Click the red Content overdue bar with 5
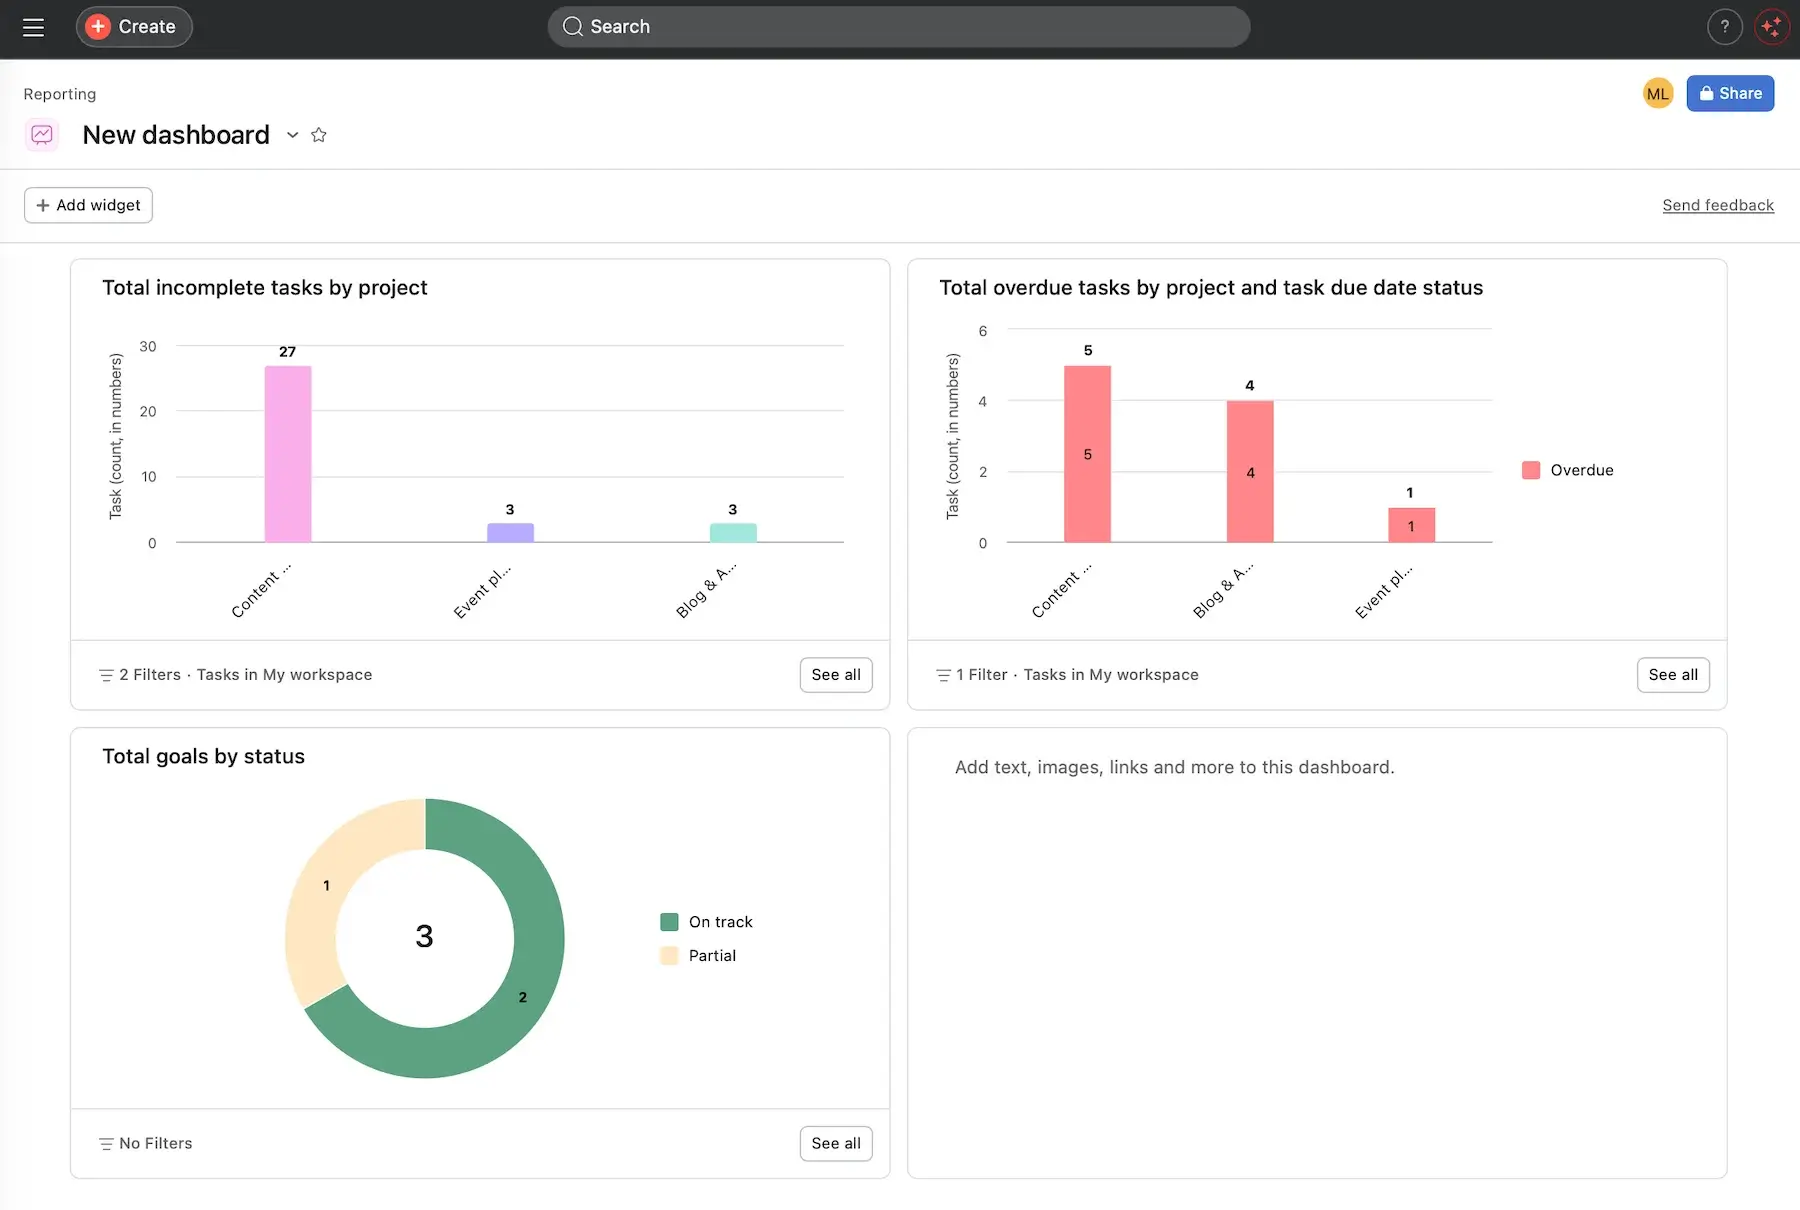The height and width of the screenshot is (1210, 1800). coord(1087,454)
